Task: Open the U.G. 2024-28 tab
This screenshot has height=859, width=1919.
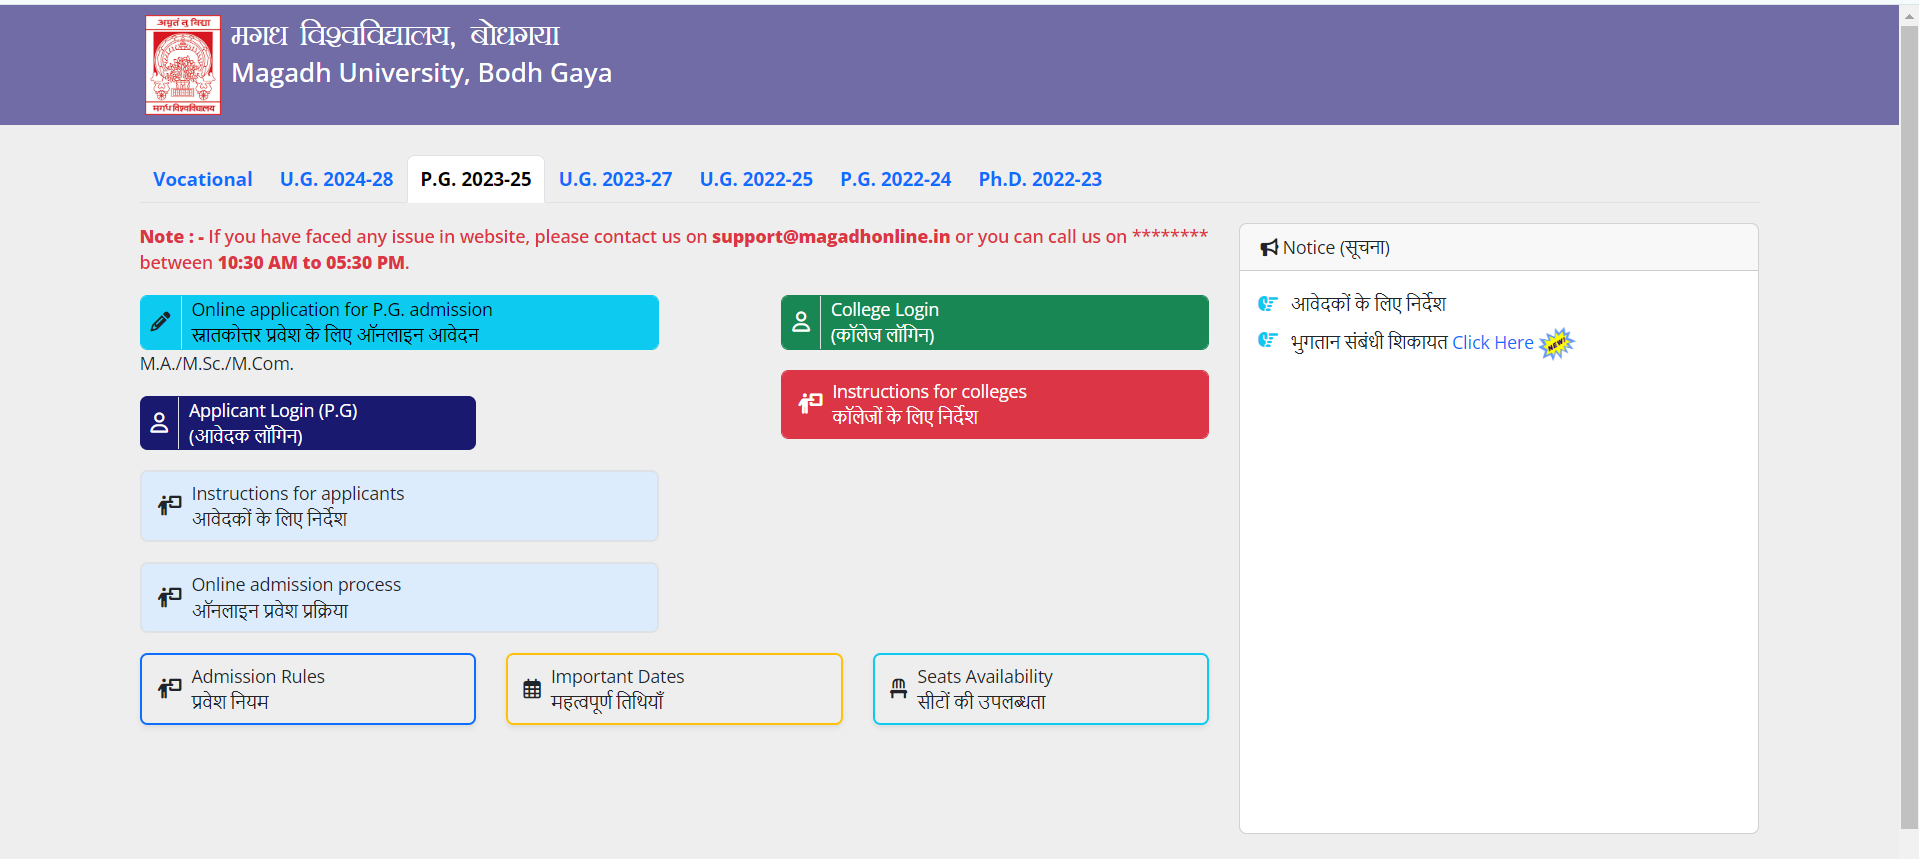Action: click(x=337, y=179)
